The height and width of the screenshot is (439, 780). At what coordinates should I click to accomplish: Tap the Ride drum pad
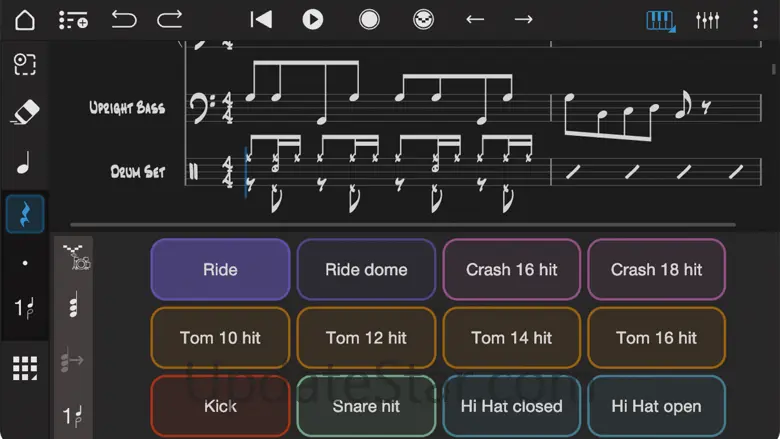220,269
